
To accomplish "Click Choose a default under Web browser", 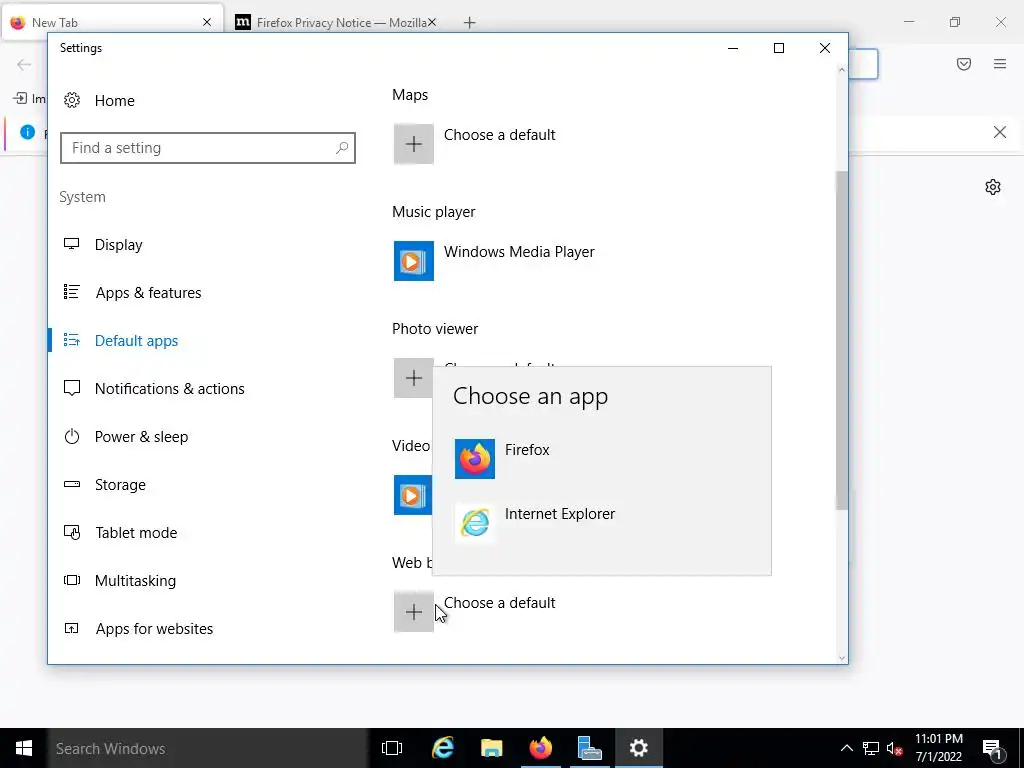I will pyautogui.click(x=500, y=602).
